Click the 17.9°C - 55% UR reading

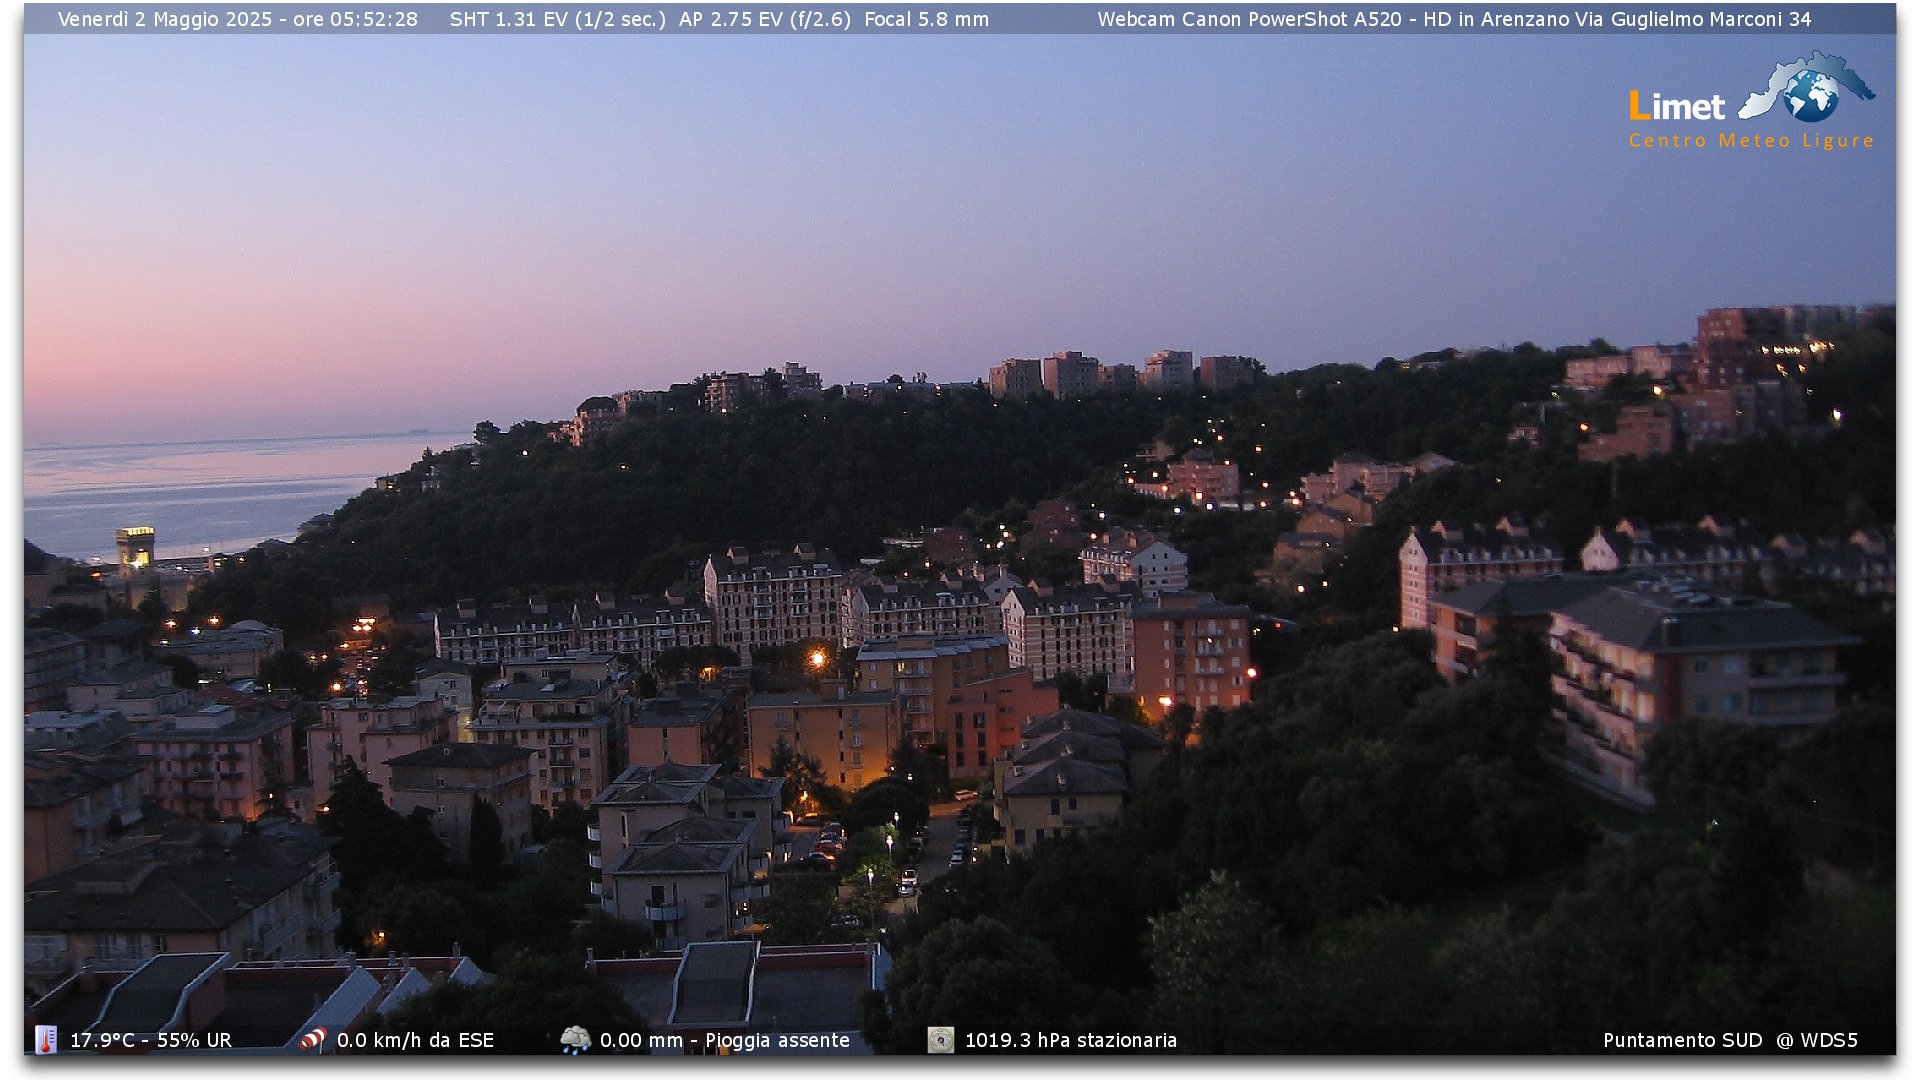(151, 1040)
